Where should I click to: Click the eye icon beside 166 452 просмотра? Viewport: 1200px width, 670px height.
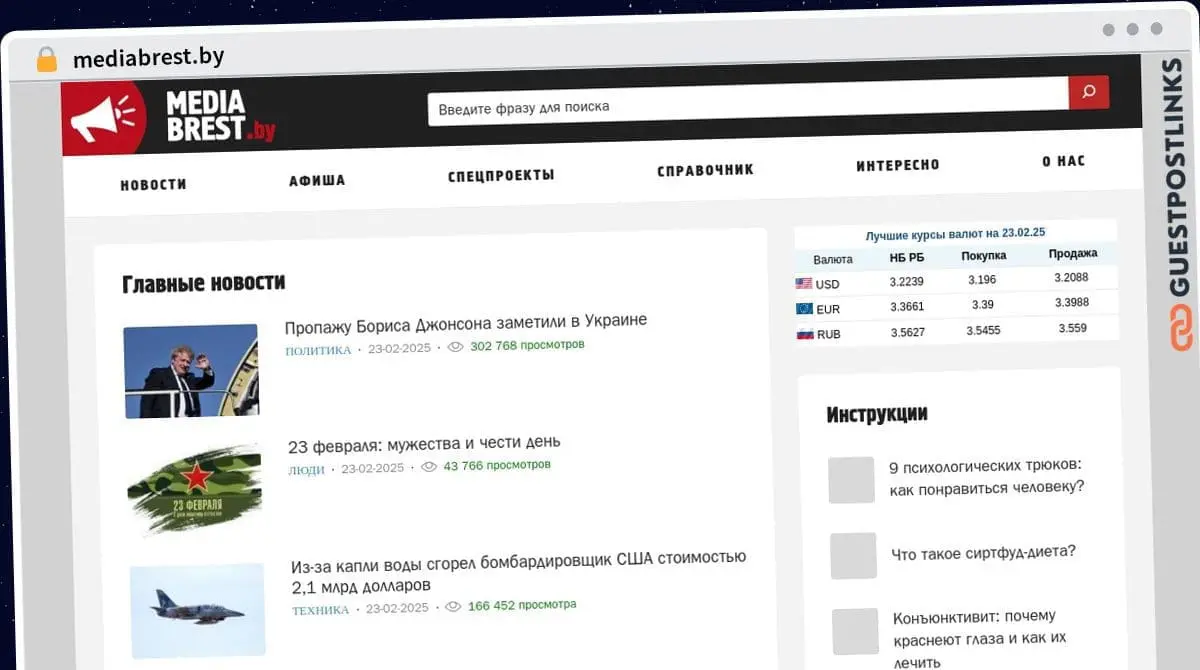point(453,607)
